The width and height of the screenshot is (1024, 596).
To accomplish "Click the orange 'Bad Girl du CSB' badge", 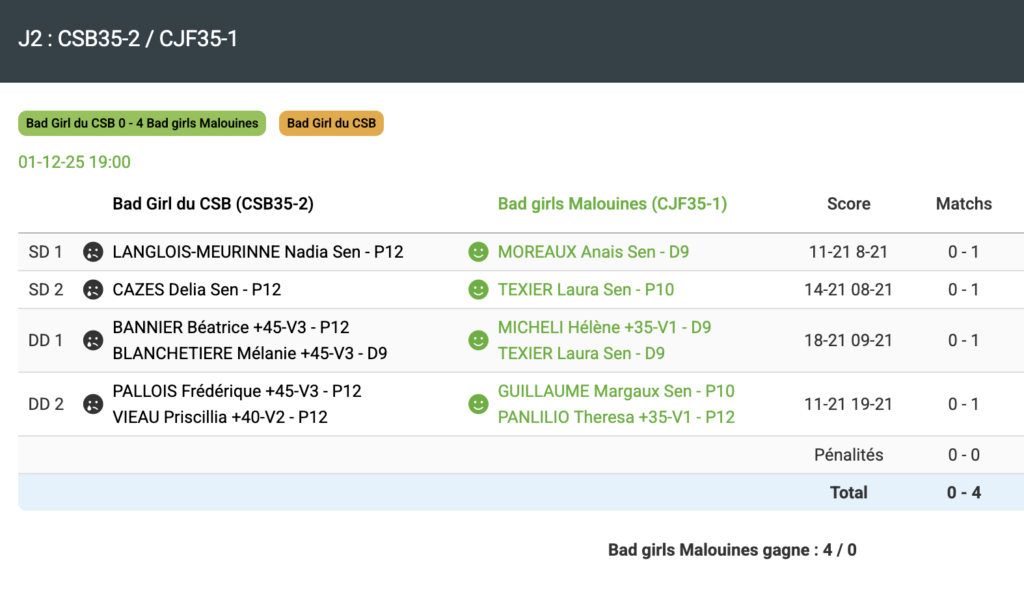I will tap(331, 123).
